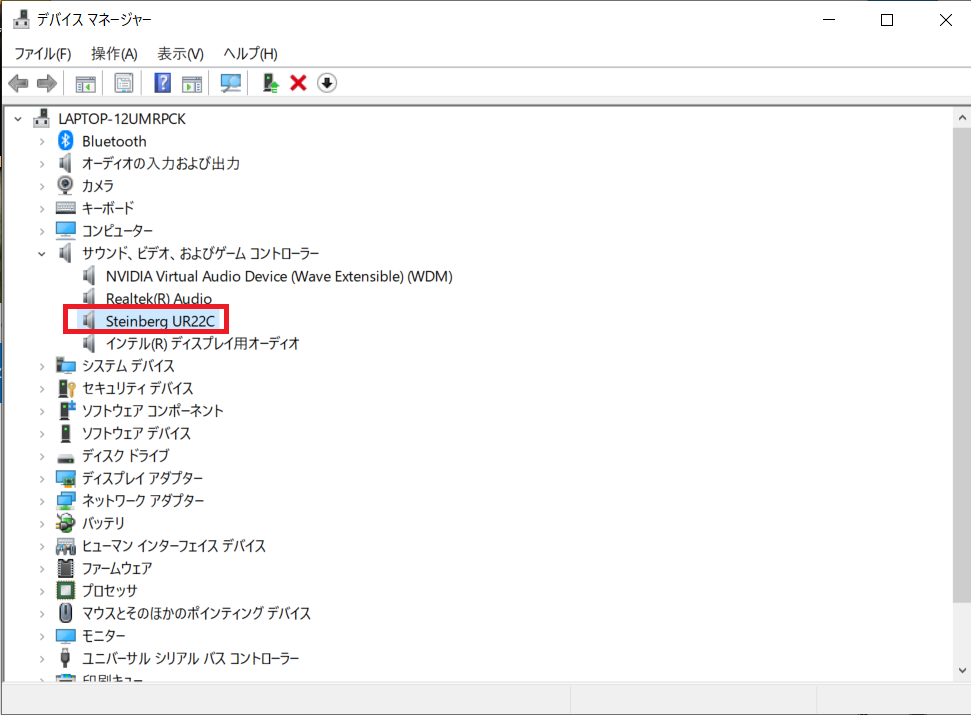Open the ファイル(F) menu
Image resolution: width=971 pixels, height=715 pixels.
tap(43, 54)
